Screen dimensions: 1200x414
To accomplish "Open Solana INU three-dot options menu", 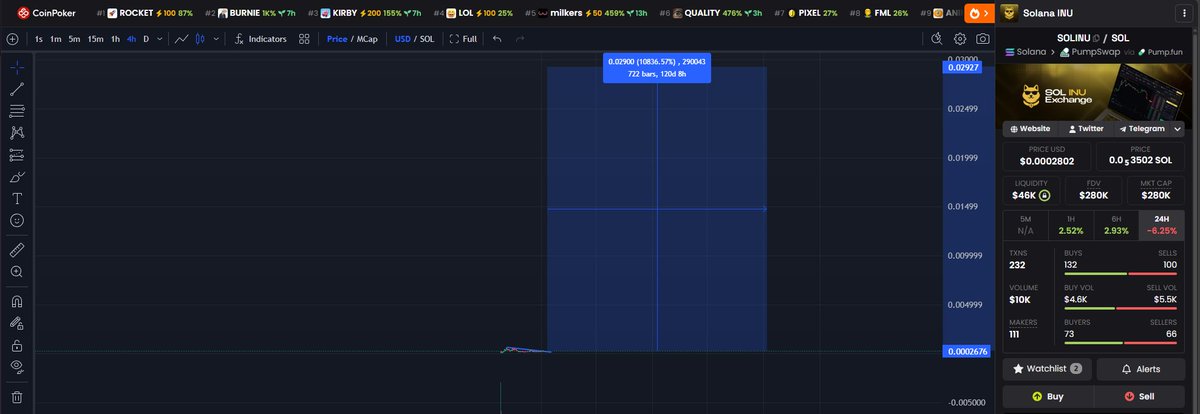I will click(1186, 13).
